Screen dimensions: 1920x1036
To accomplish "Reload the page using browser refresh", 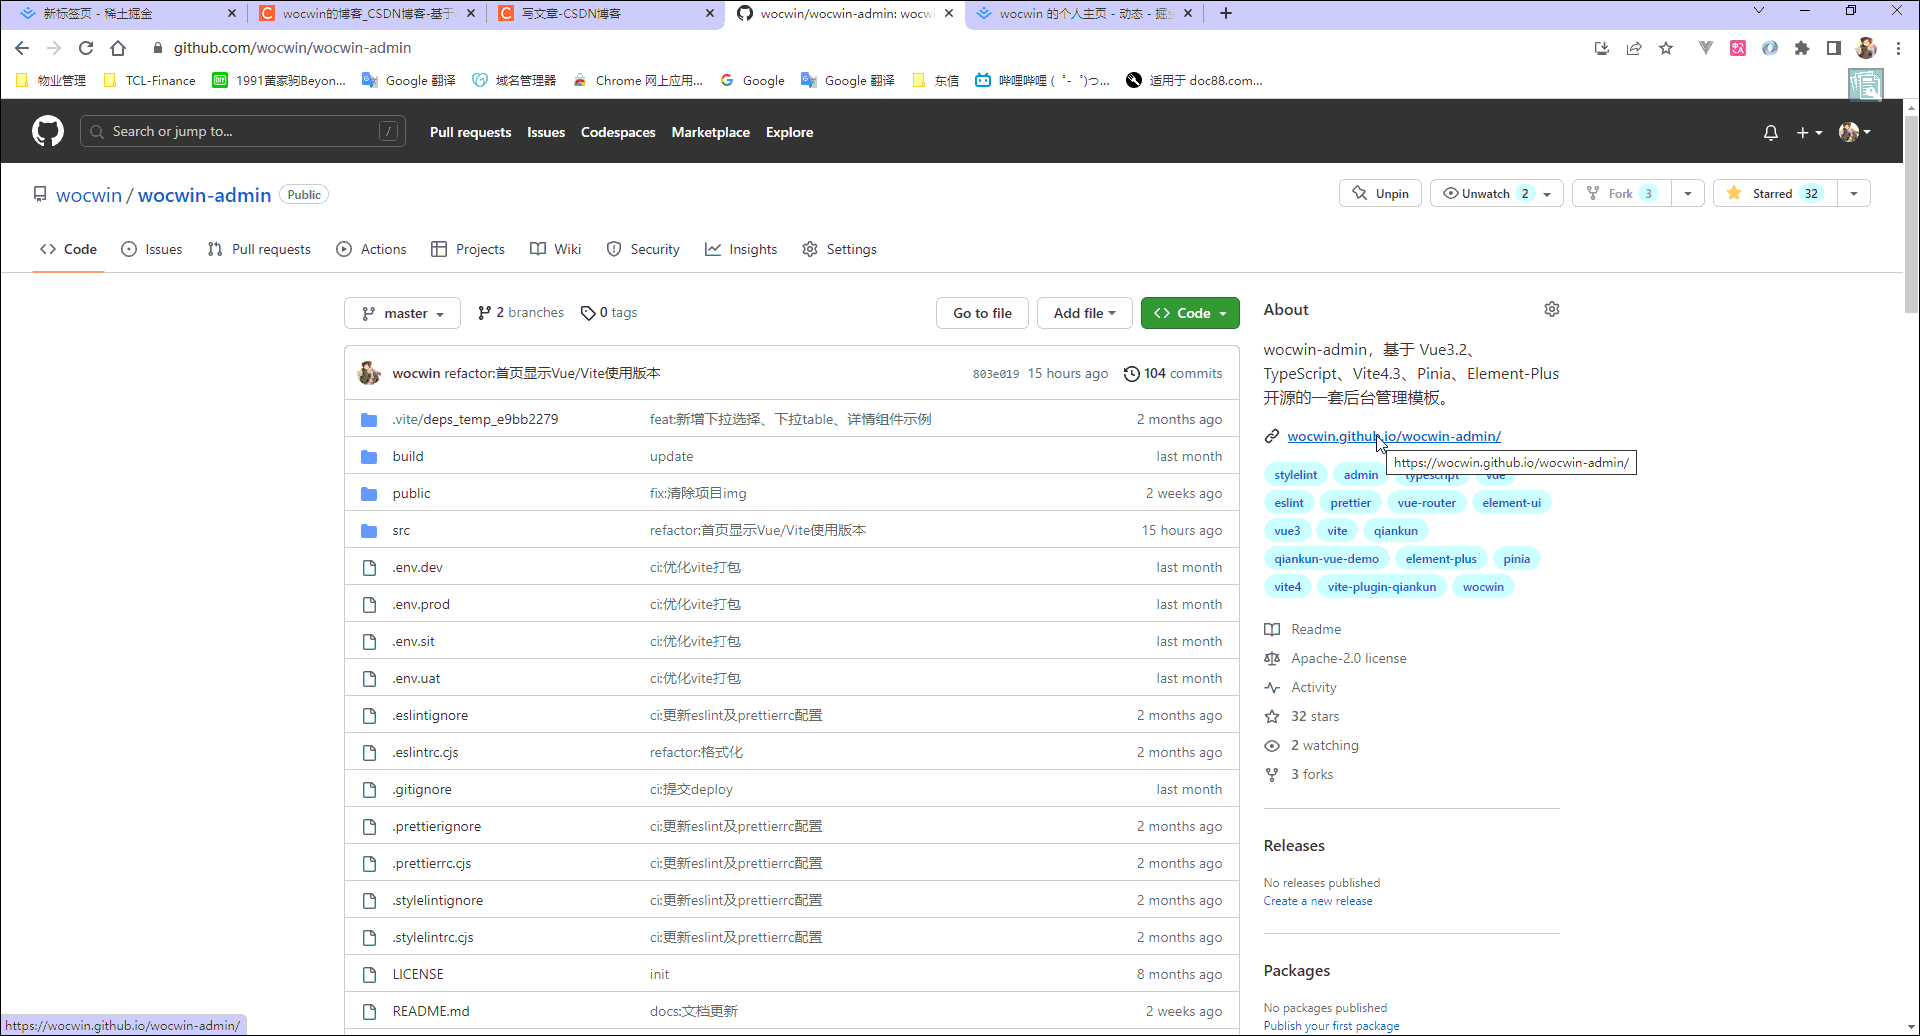I will tap(86, 48).
